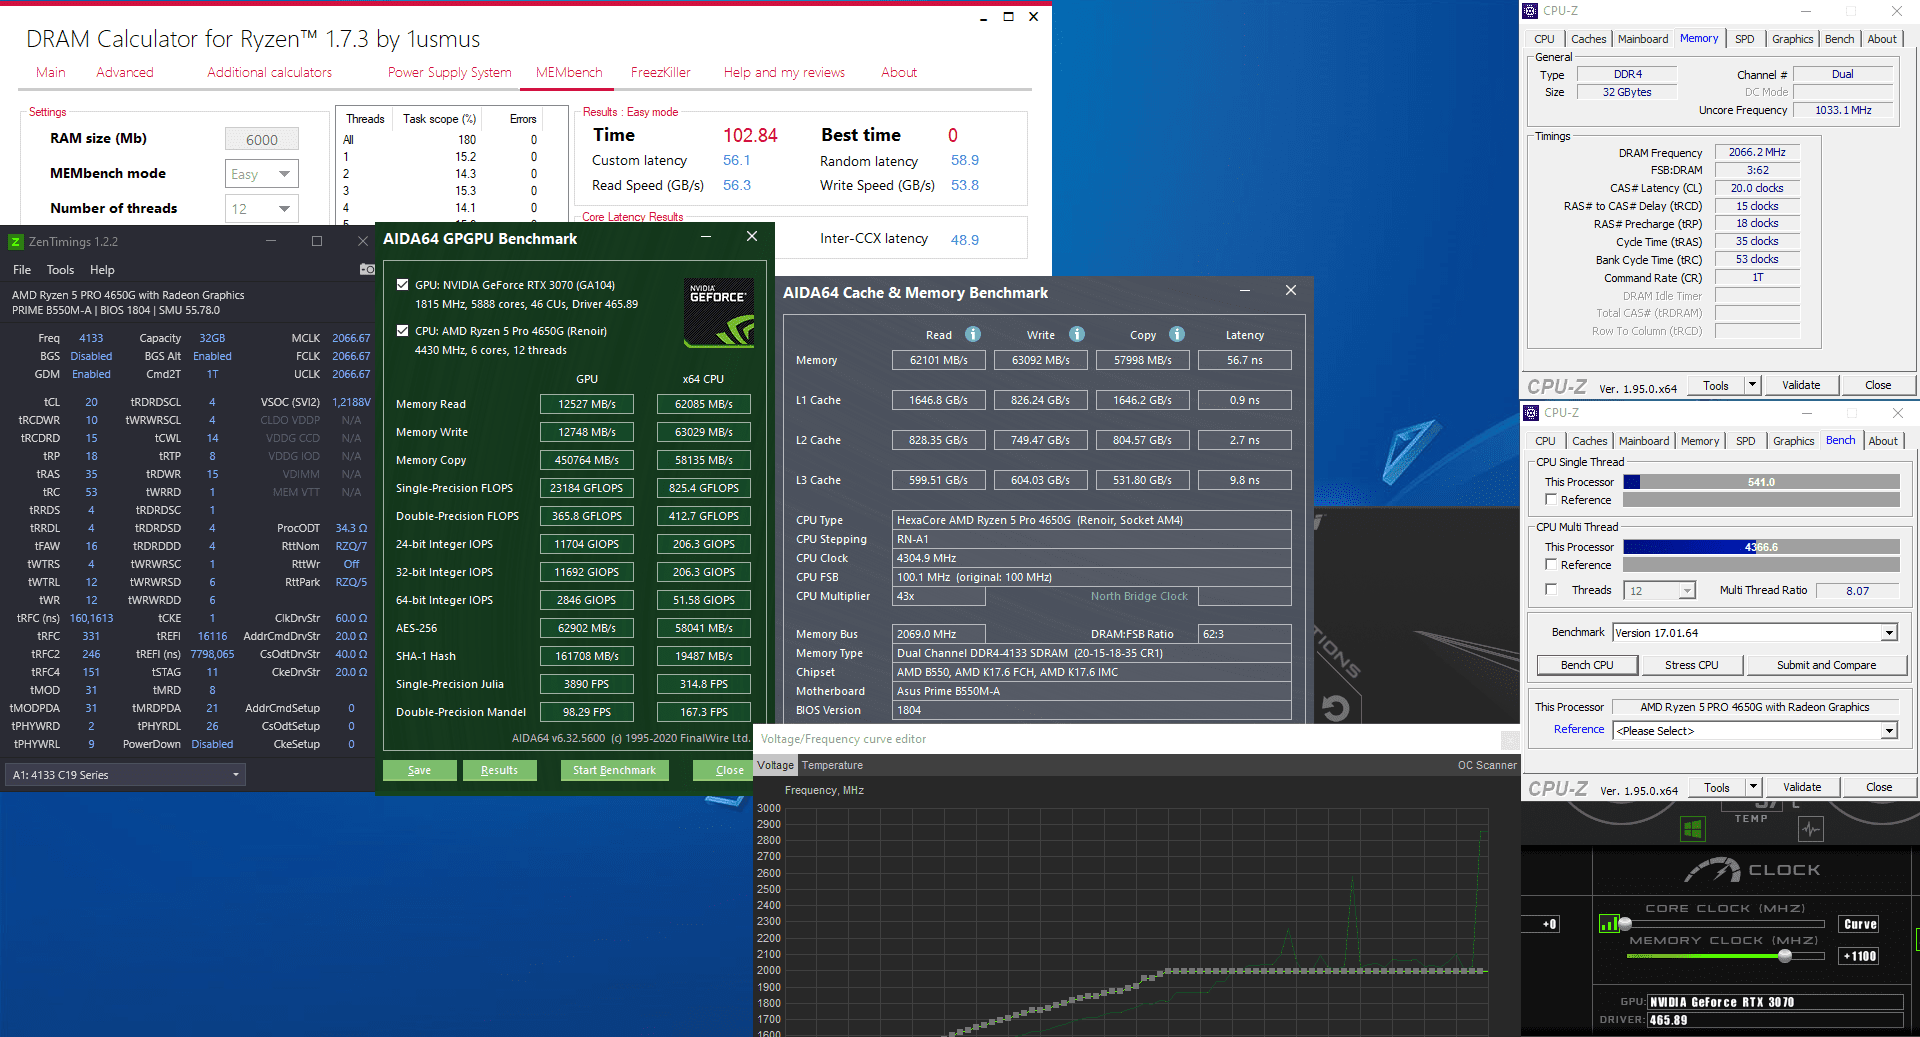Image resolution: width=1920 pixels, height=1037 pixels.
Task: Expand Tools arrow in CPU-Z Memory window
Action: (x=1752, y=385)
